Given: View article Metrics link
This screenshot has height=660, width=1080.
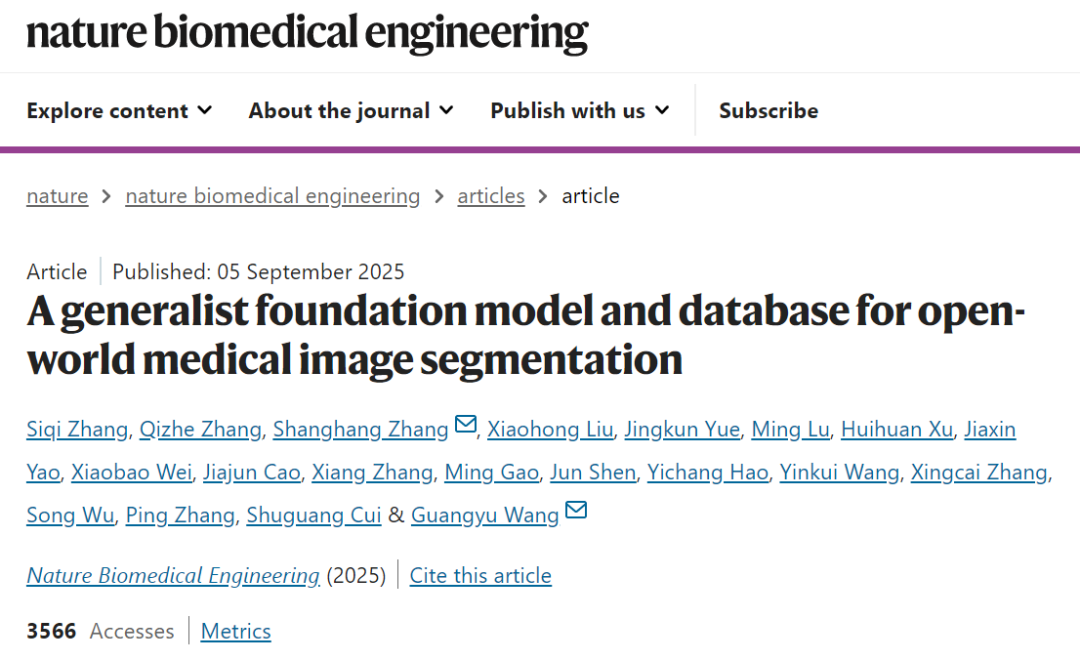Looking at the screenshot, I should tap(236, 632).
